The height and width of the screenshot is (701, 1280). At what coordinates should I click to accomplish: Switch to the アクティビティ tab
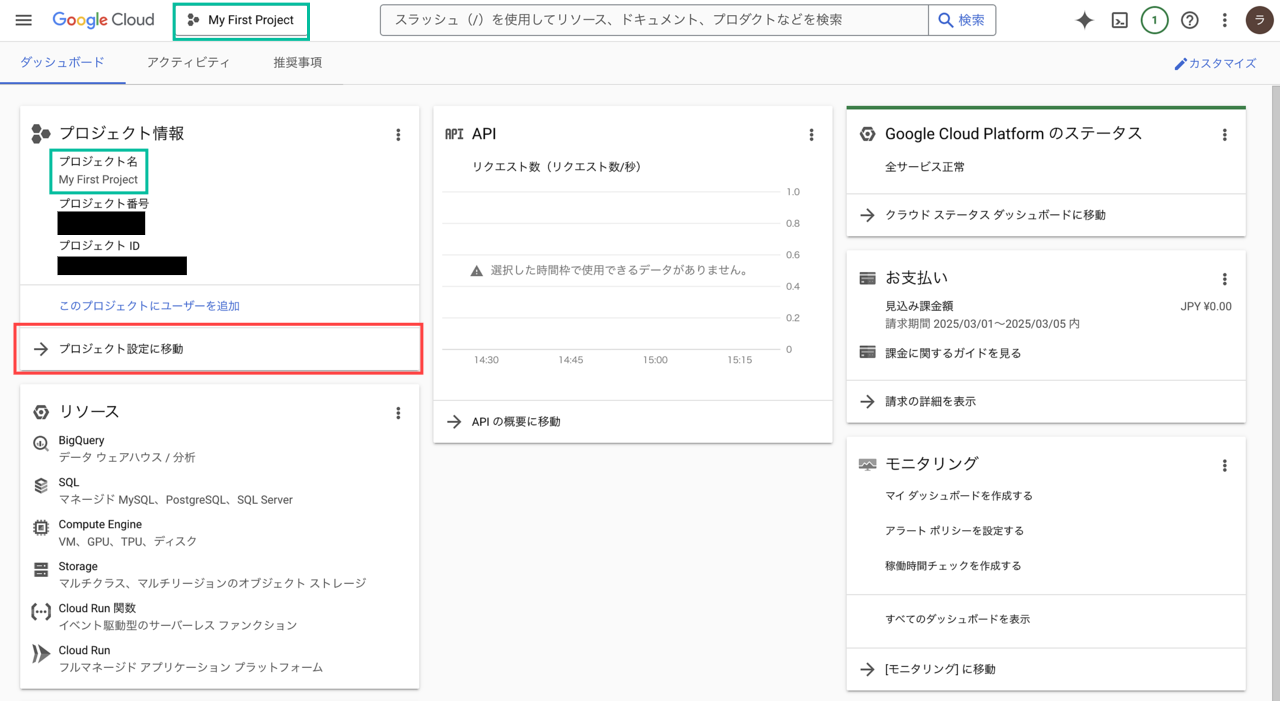[188, 62]
